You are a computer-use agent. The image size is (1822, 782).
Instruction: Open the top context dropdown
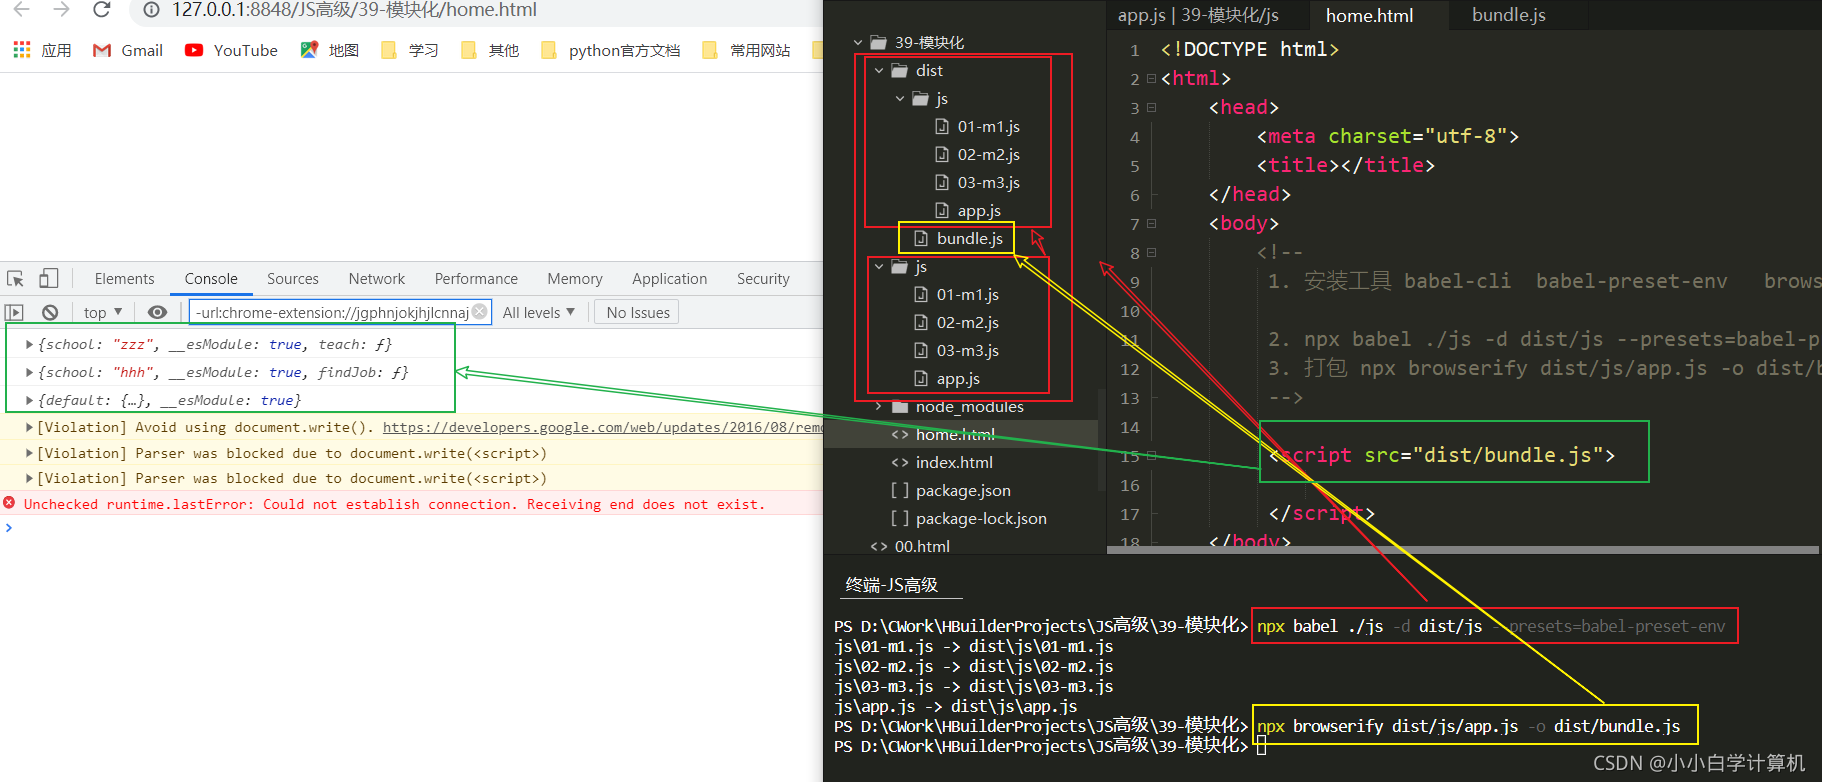coord(103,312)
